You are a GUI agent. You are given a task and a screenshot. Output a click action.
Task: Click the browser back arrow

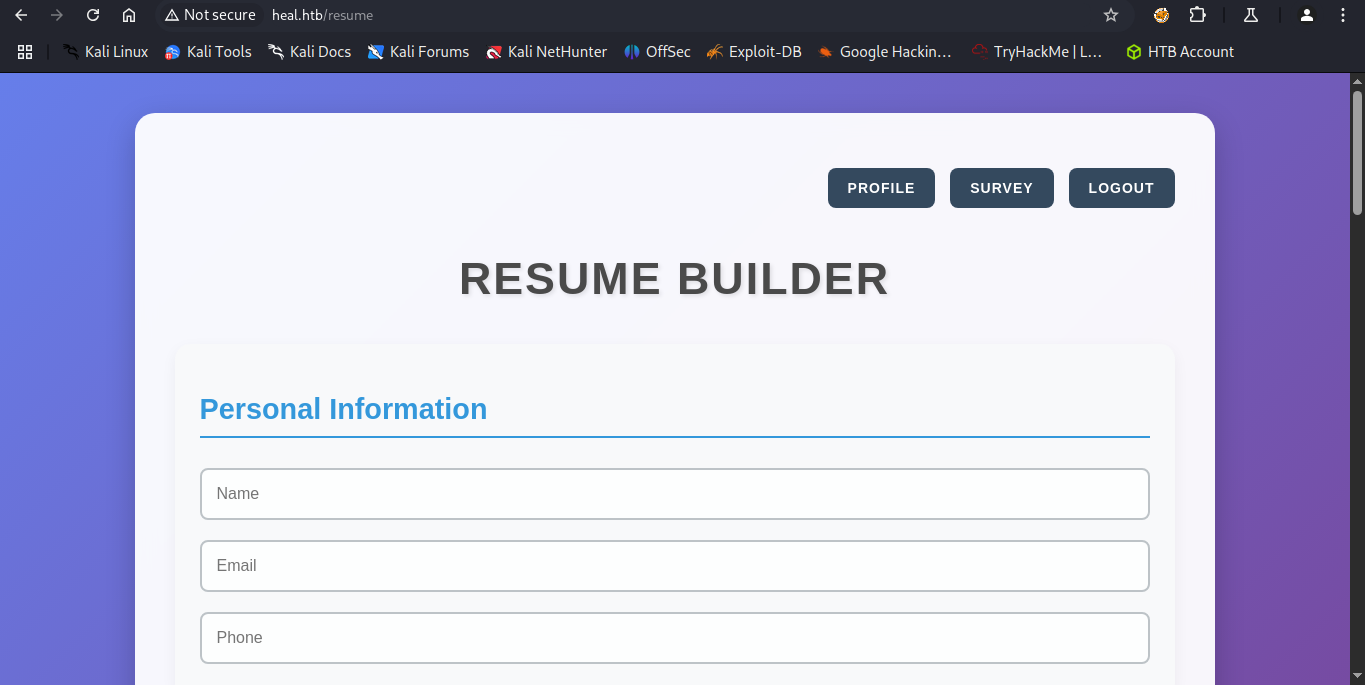click(x=21, y=15)
